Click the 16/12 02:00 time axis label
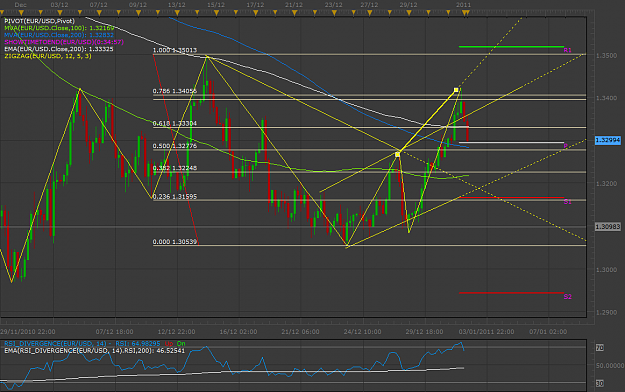625x392 pixels. pyautogui.click(x=238, y=332)
